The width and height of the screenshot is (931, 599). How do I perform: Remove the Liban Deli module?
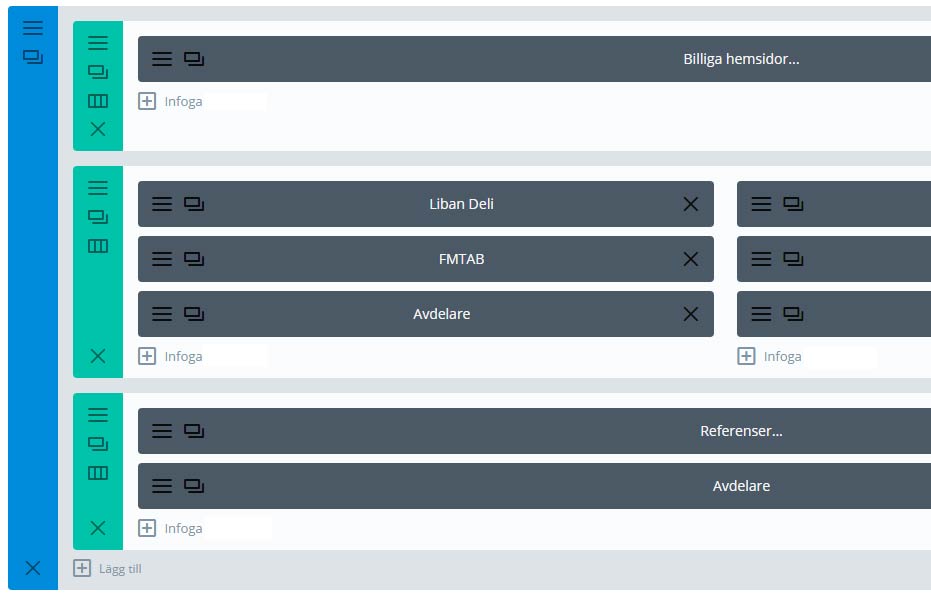pyautogui.click(x=690, y=204)
